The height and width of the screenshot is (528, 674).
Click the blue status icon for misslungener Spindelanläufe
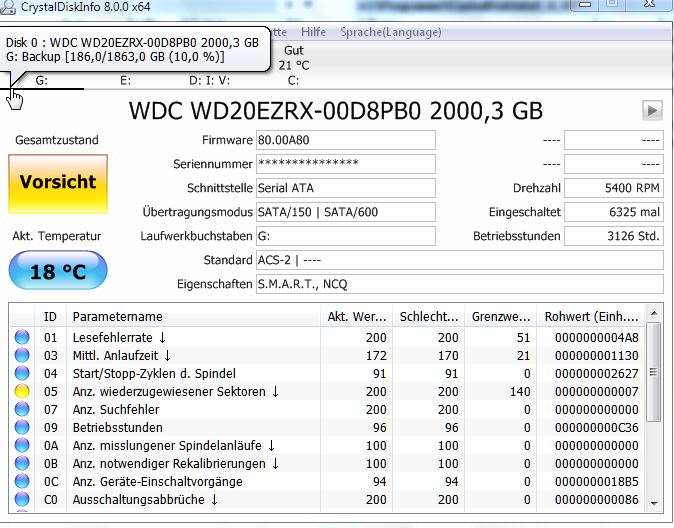click(x=22, y=445)
